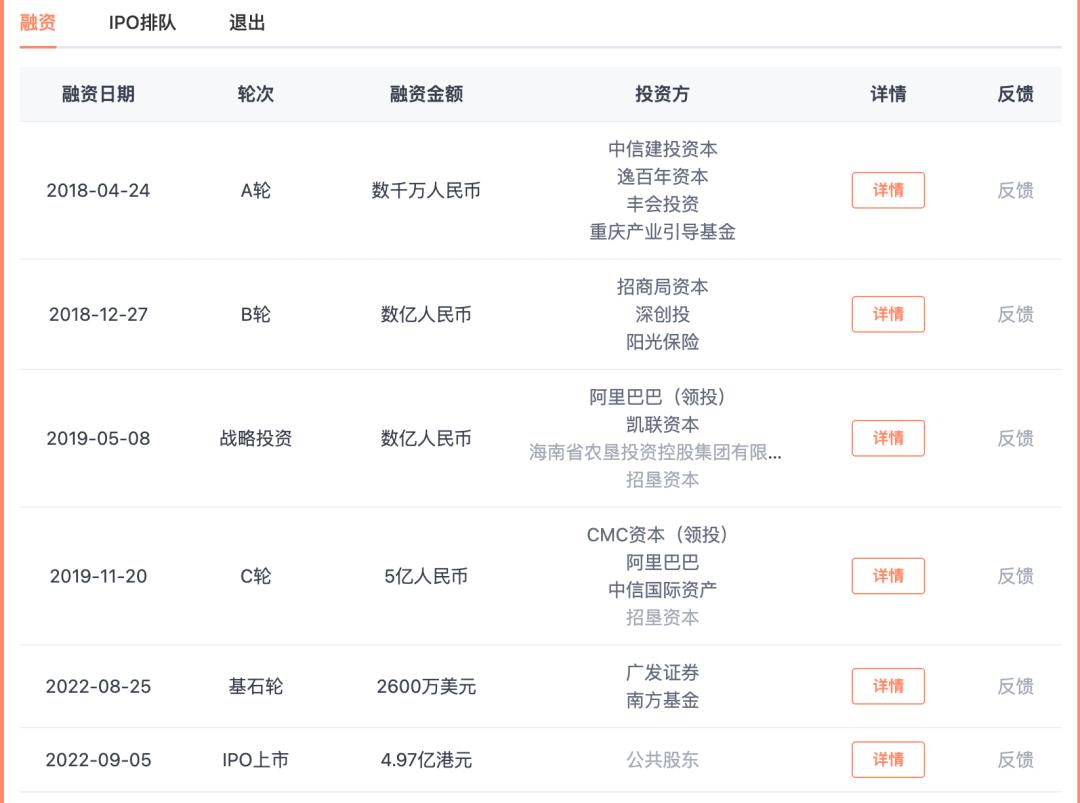The image size is (1080, 803).
Task: Click 反馈 in the IPO上市 row
Action: point(1015,760)
